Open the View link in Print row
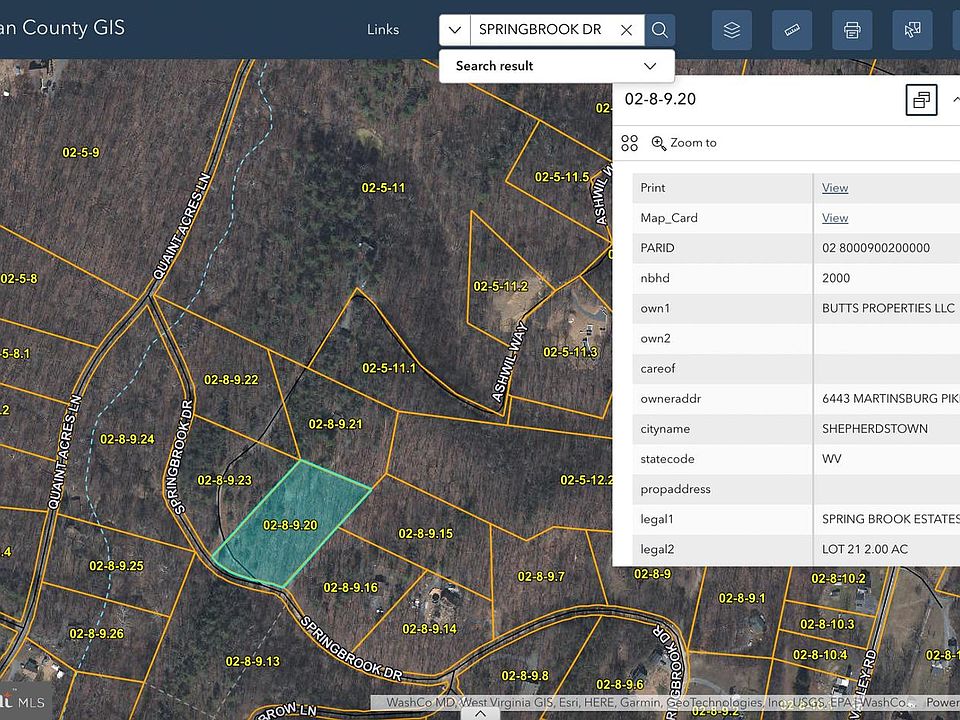The width and height of the screenshot is (960, 720). click(835, 188)
